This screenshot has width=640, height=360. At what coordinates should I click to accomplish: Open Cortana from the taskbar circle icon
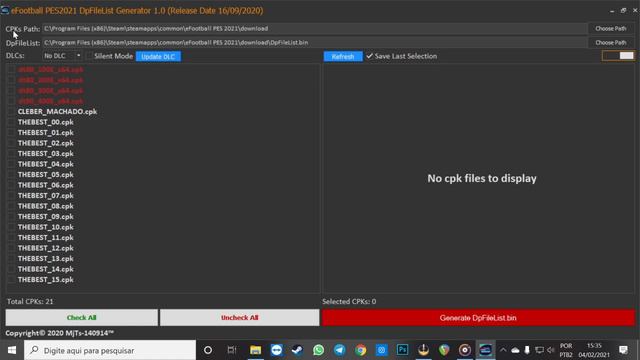(208, 350)
